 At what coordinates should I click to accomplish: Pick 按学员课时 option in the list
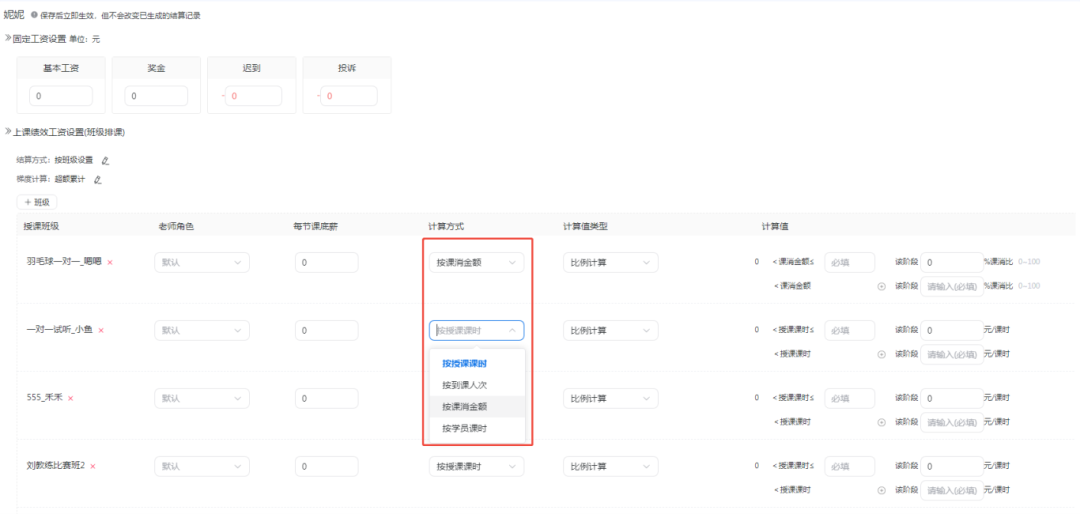point(464,429)
